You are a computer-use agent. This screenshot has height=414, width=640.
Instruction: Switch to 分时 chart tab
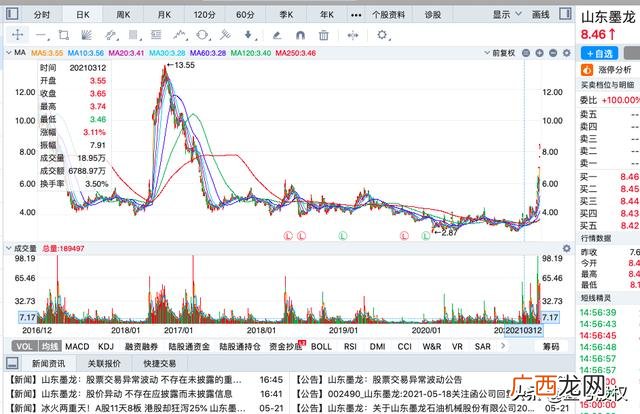[x=42, y=15]
